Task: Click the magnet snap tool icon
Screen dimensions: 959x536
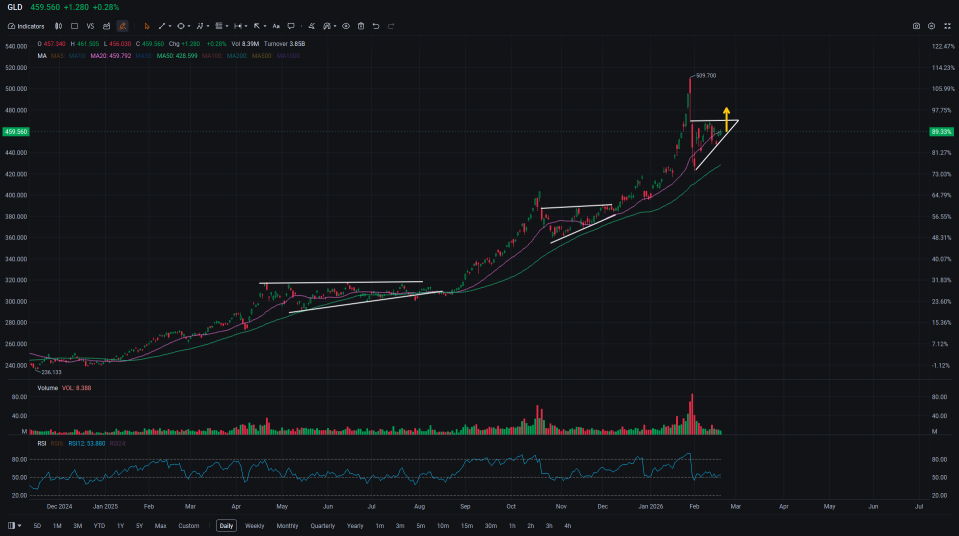Action: pyautogui.click(x=327, y=26)
